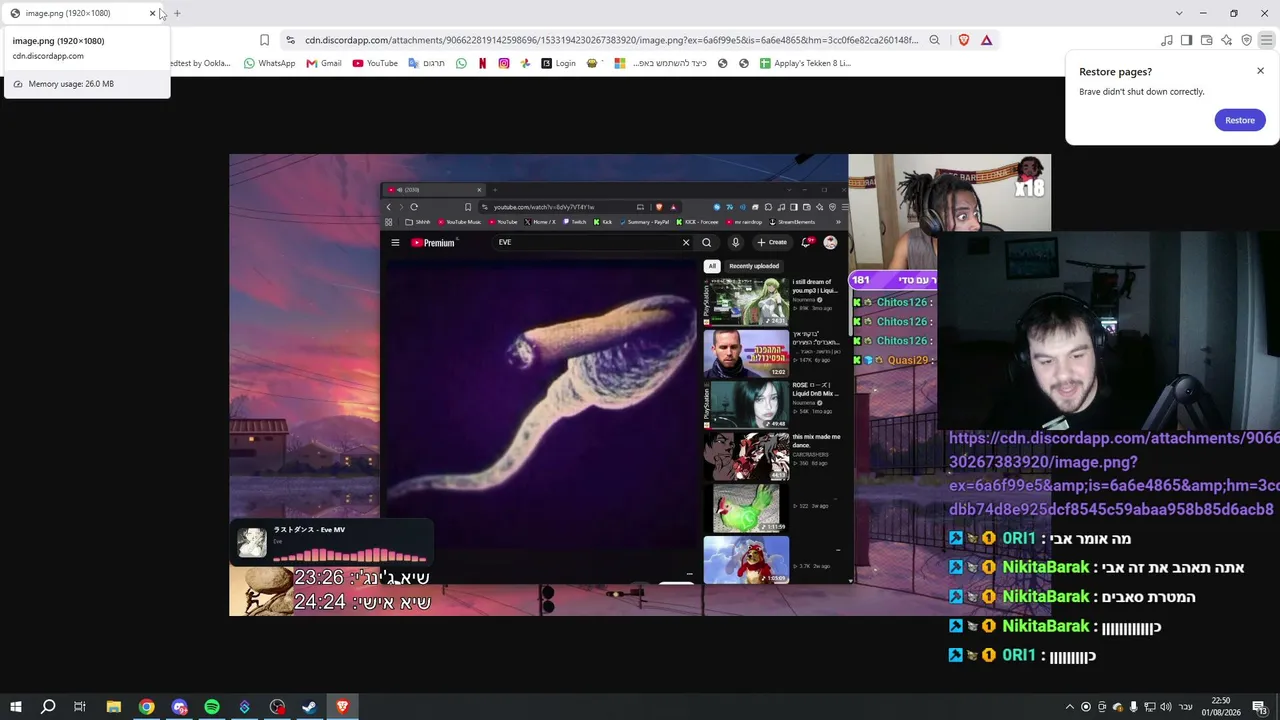Click Restore in the Restore pages popup

pyautogui.click(x=1240, y=120)
